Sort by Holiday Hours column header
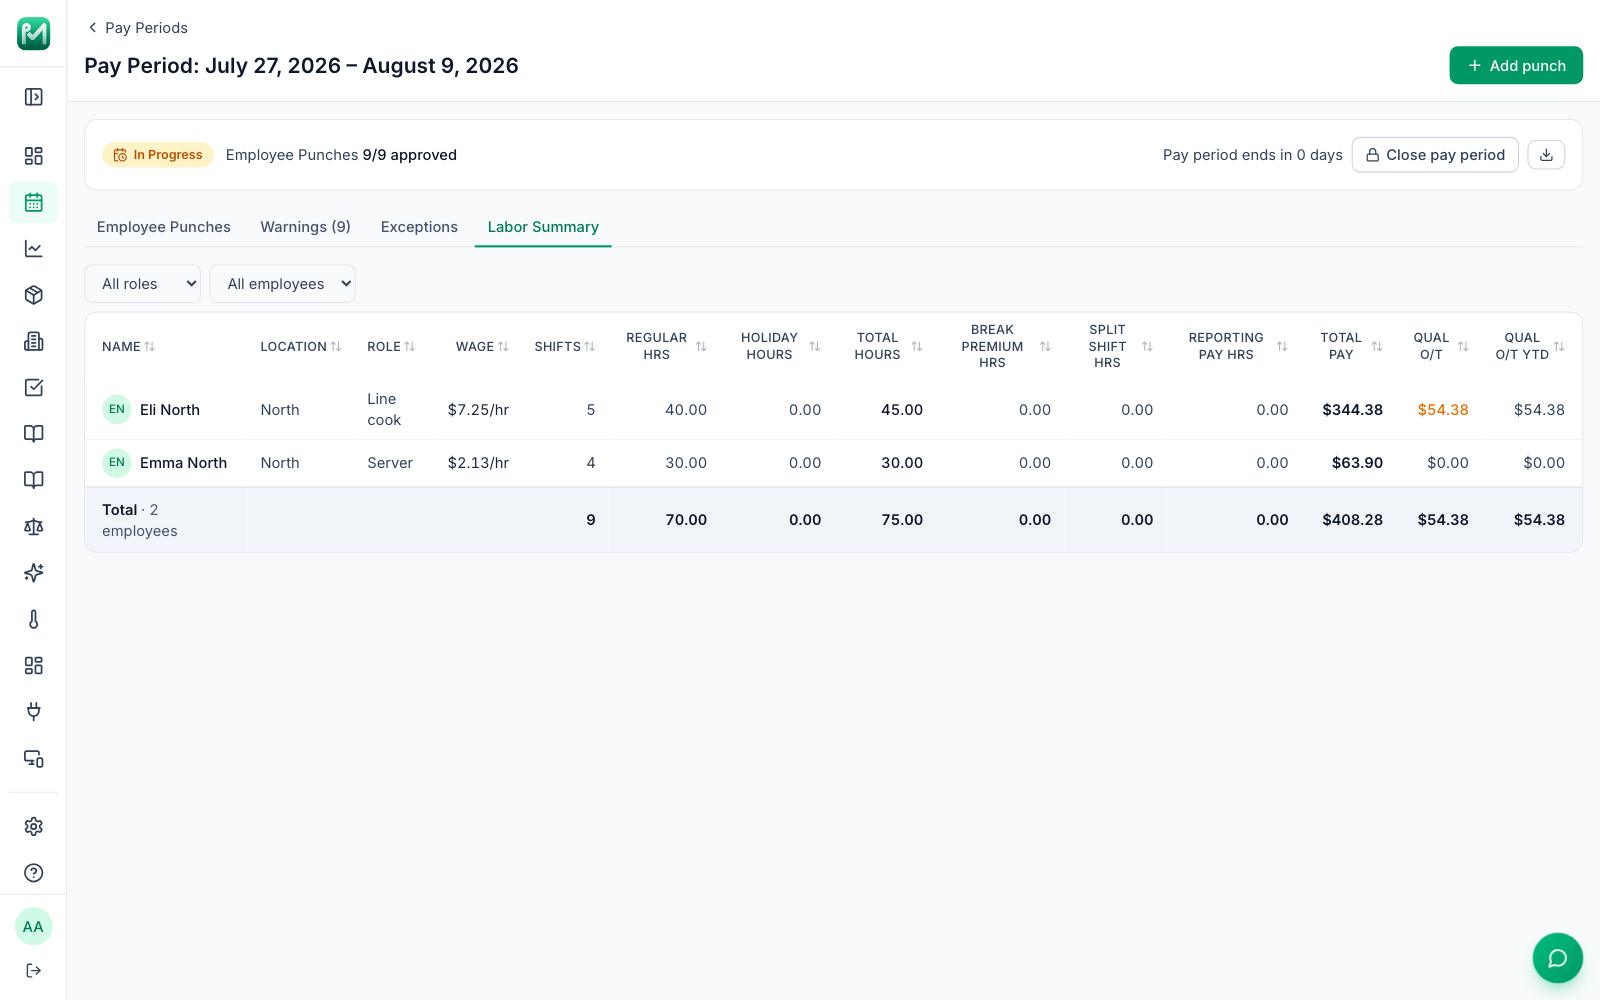This screenshot has height=1000, width=1600. coord(780,346)
